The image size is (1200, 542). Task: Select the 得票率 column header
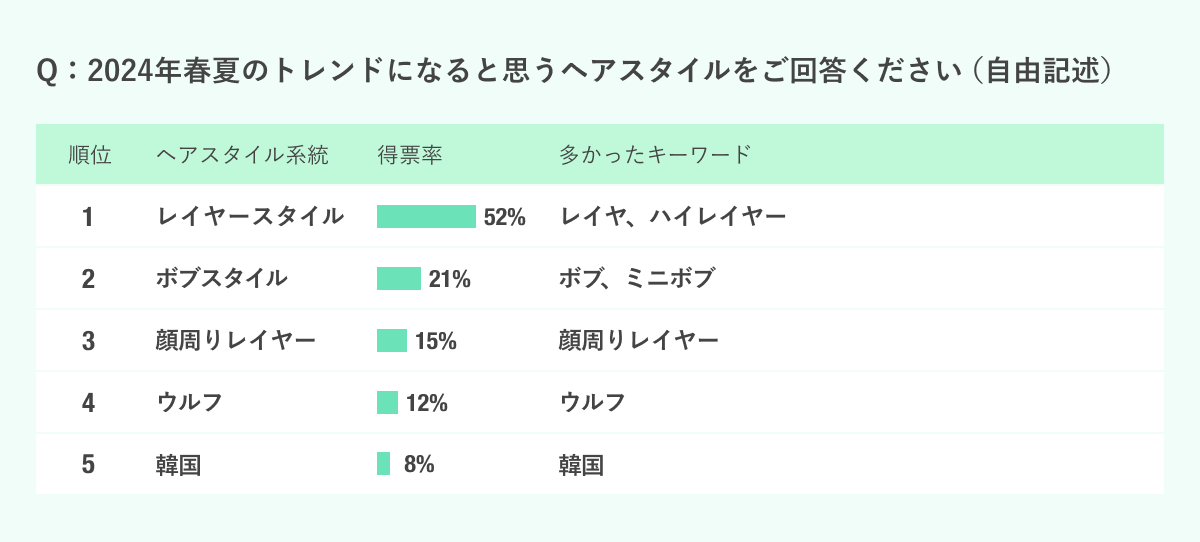pos(410,155)
